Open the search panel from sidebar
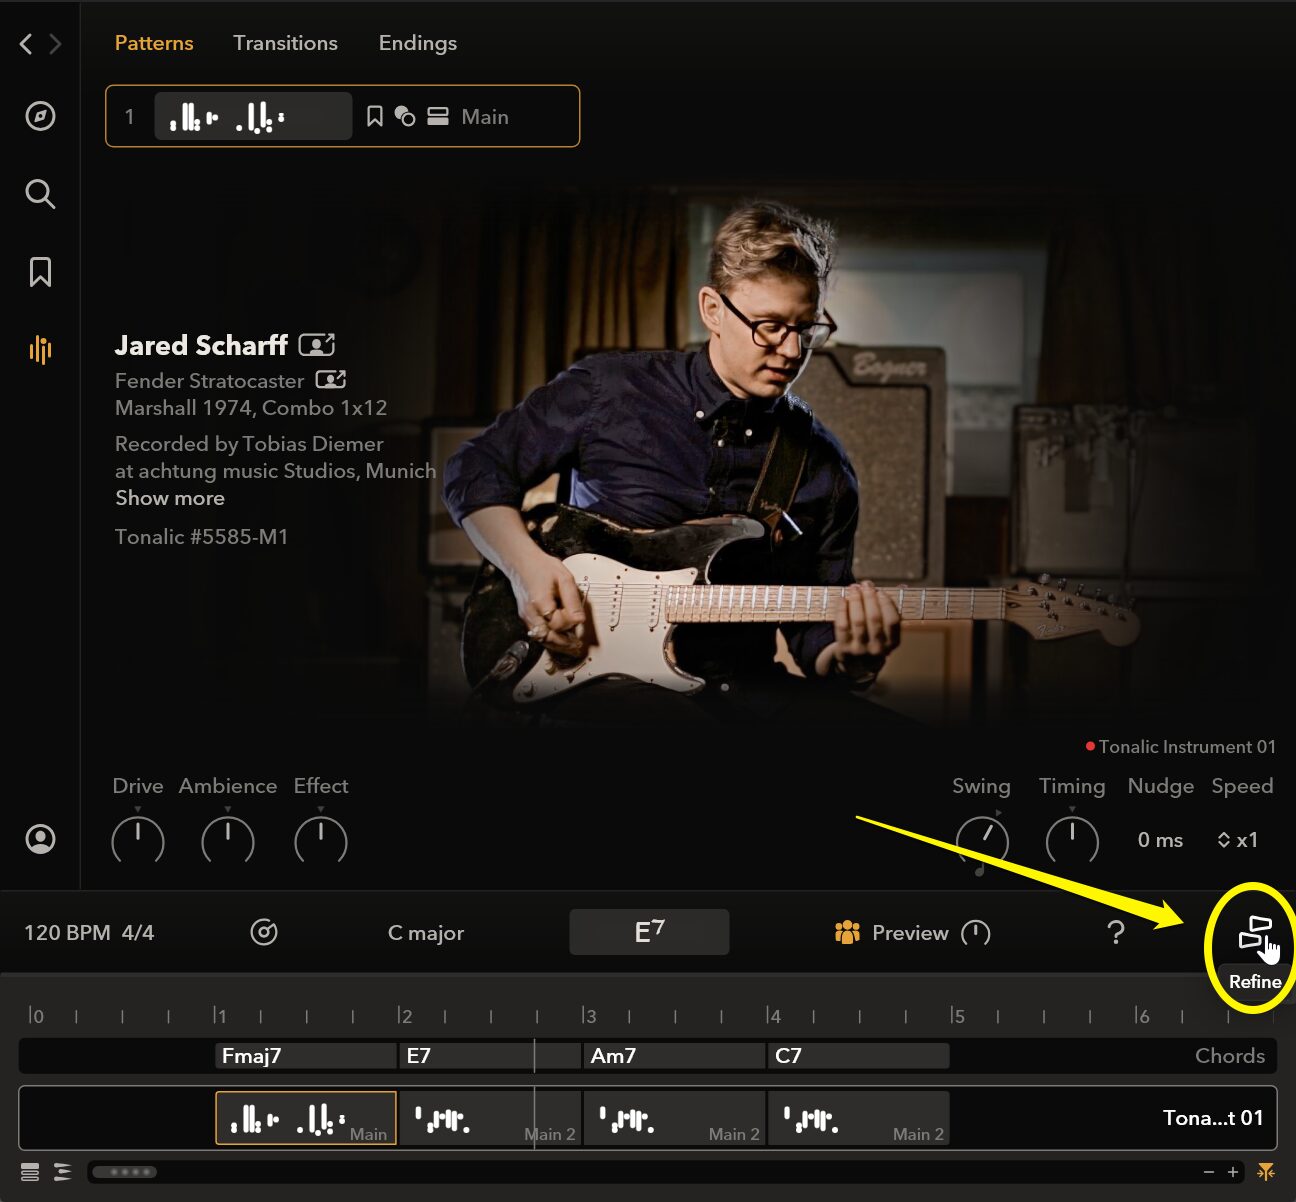 click(x=40, y=194)
